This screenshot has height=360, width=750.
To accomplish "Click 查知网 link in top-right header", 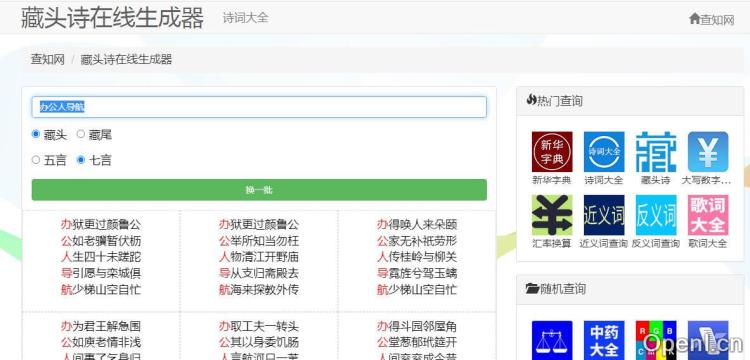I will click(717, 20).
